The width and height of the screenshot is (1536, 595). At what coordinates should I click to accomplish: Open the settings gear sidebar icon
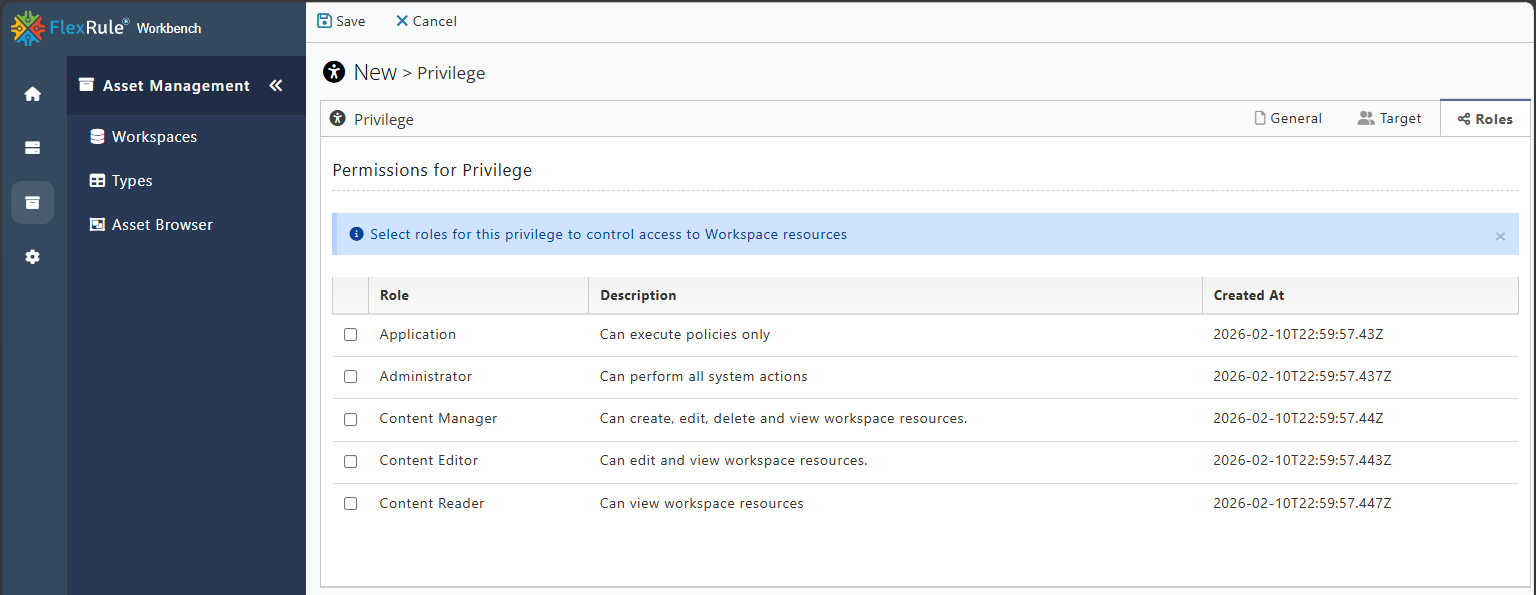(x=32, y=257)
